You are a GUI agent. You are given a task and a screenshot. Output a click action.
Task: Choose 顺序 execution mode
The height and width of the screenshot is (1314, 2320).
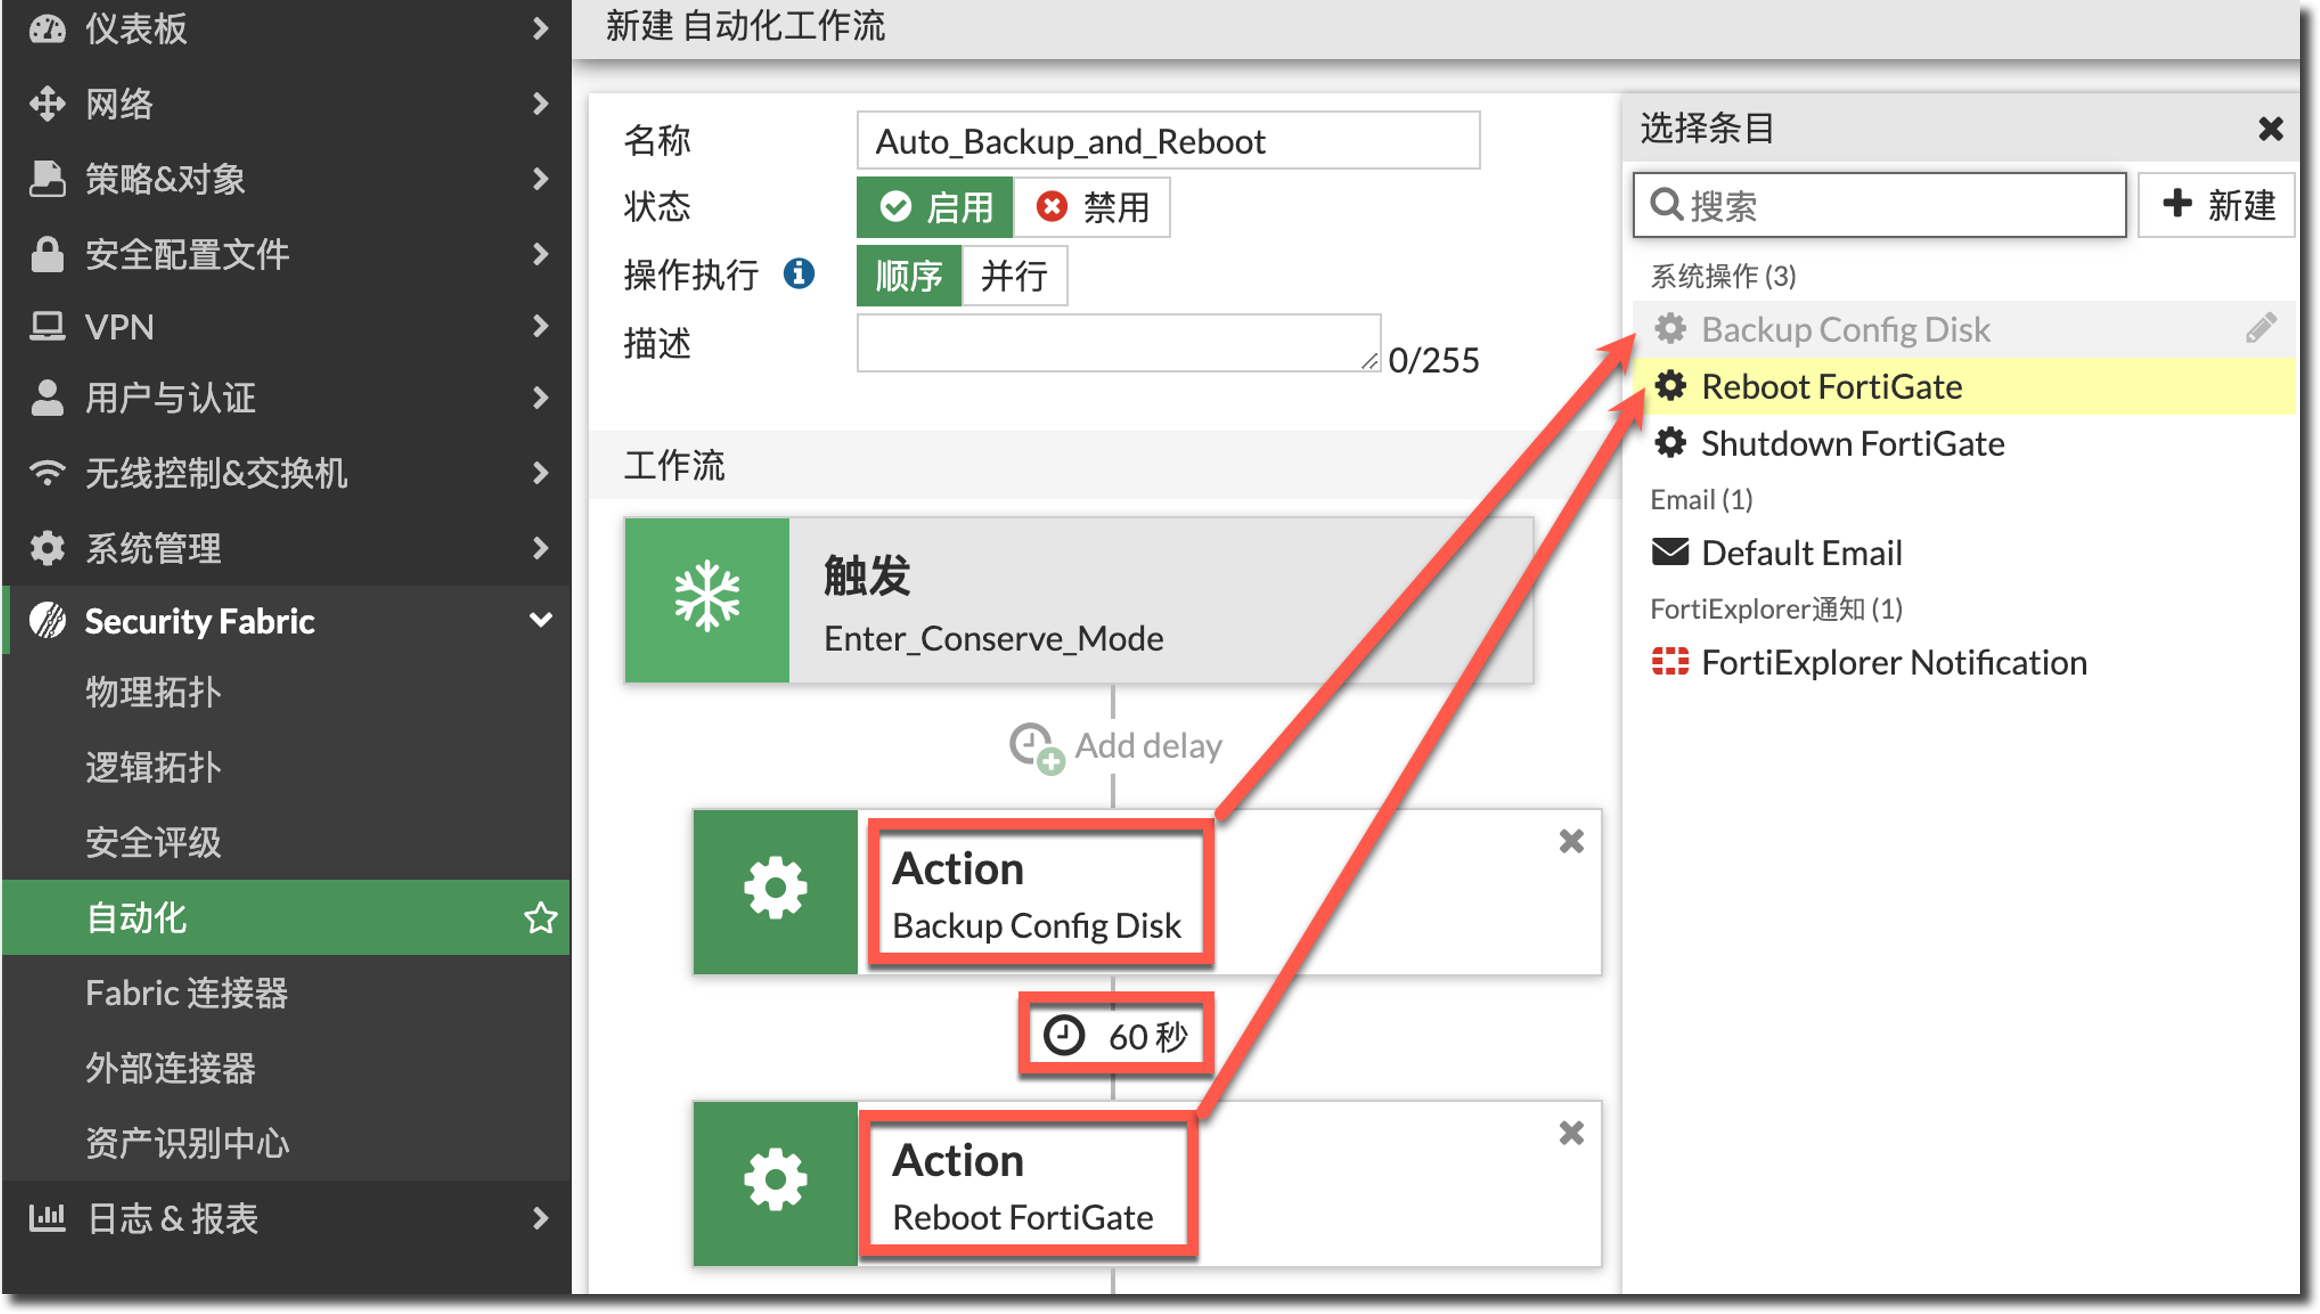click(908, 275)
